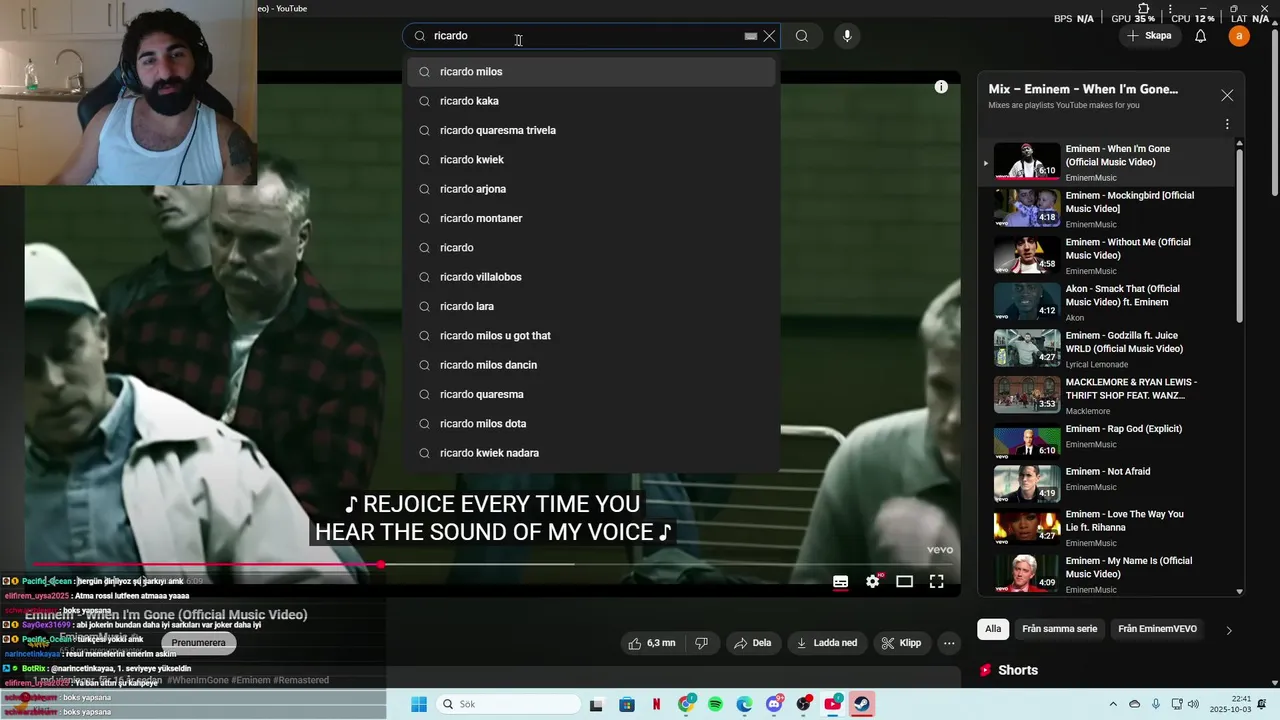This screenshot has width=1280, height=720.
Task: Play "Eminem - Love The Way You Lie"
Action: point(1108,527)
